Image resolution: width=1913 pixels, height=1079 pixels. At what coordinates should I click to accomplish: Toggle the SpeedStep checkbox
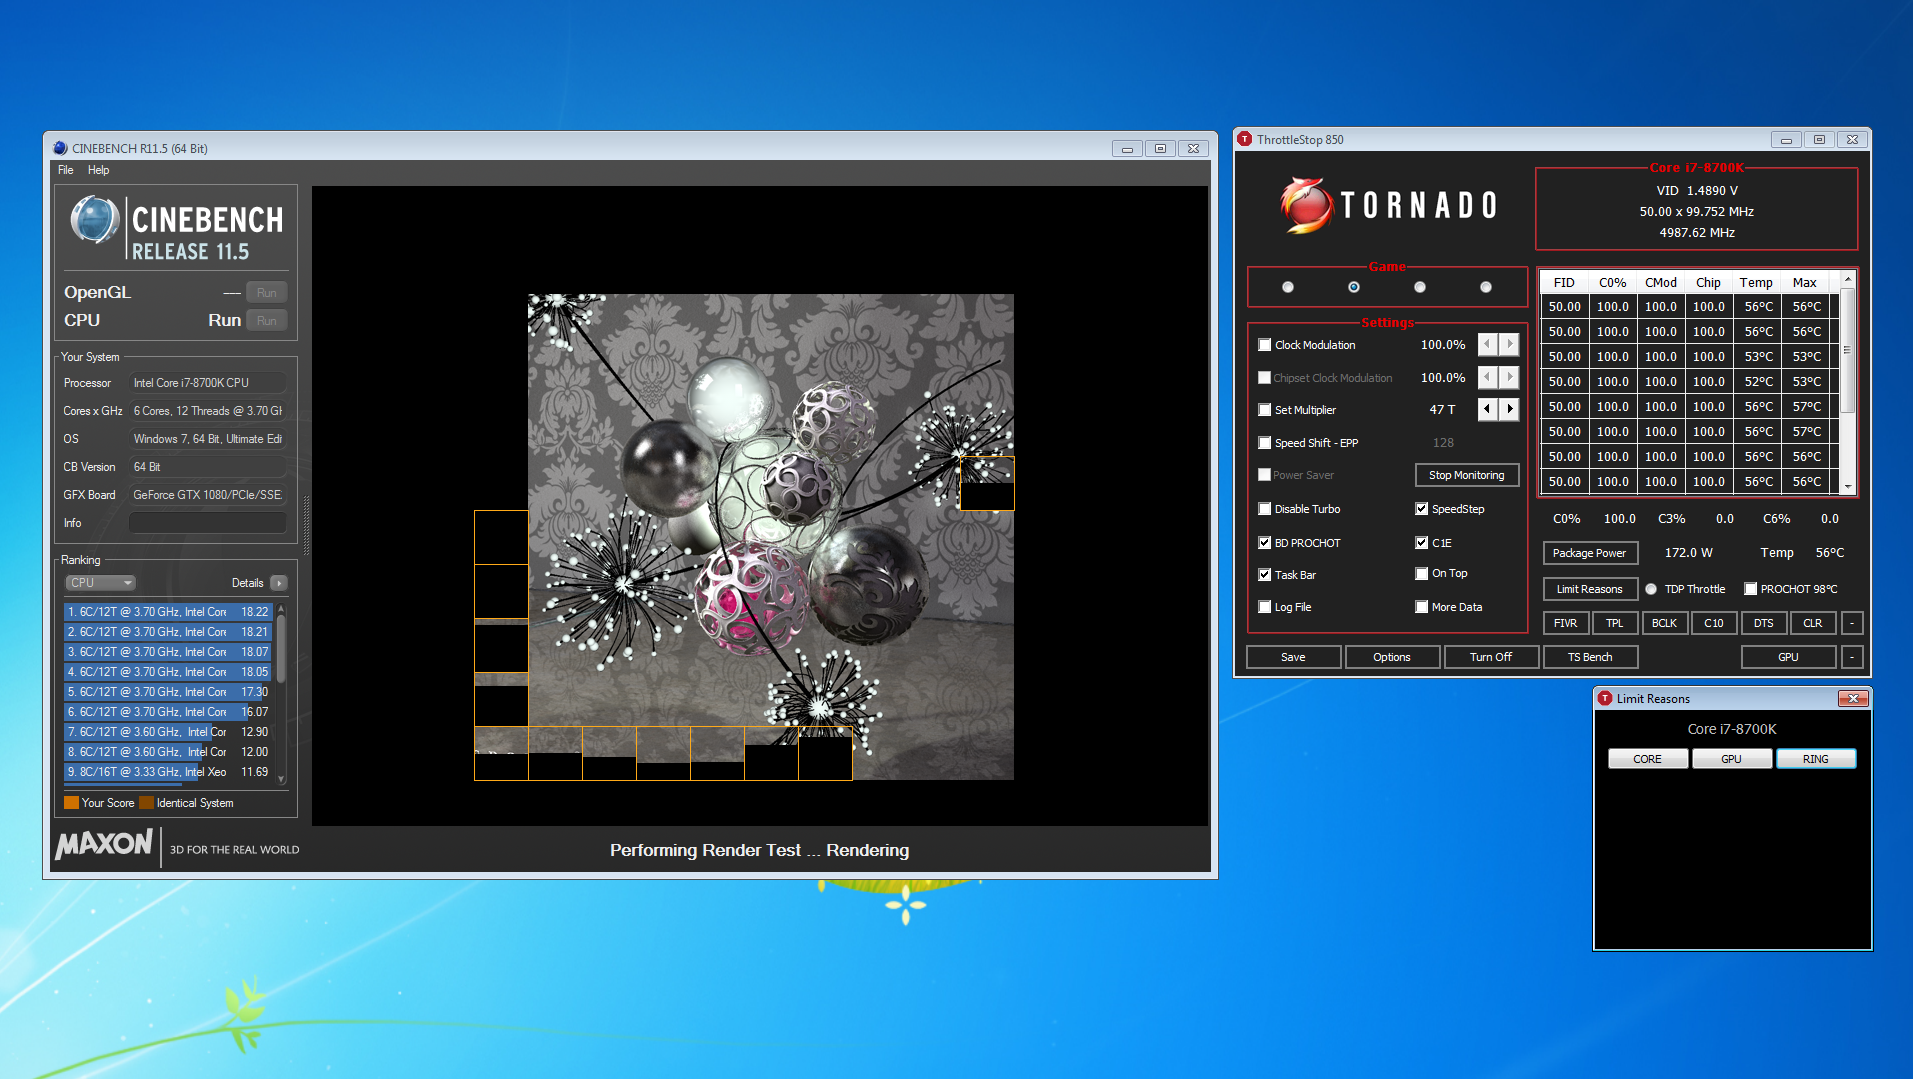pyautogui.click(x=1421, y=509)
